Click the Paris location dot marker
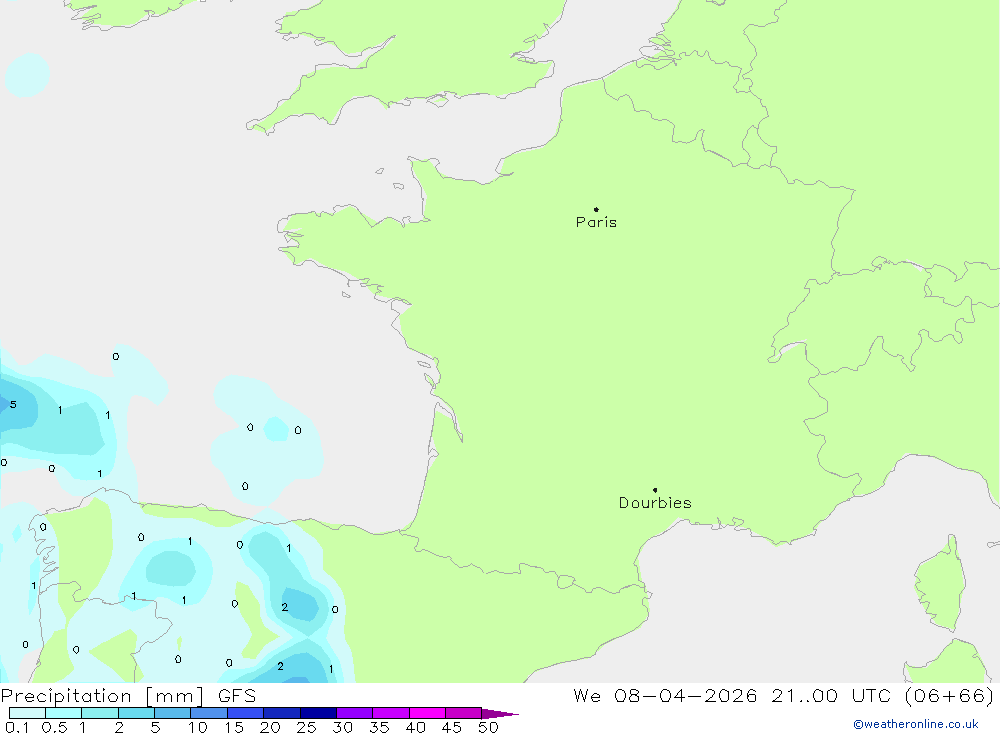 (x=596, y=209)
